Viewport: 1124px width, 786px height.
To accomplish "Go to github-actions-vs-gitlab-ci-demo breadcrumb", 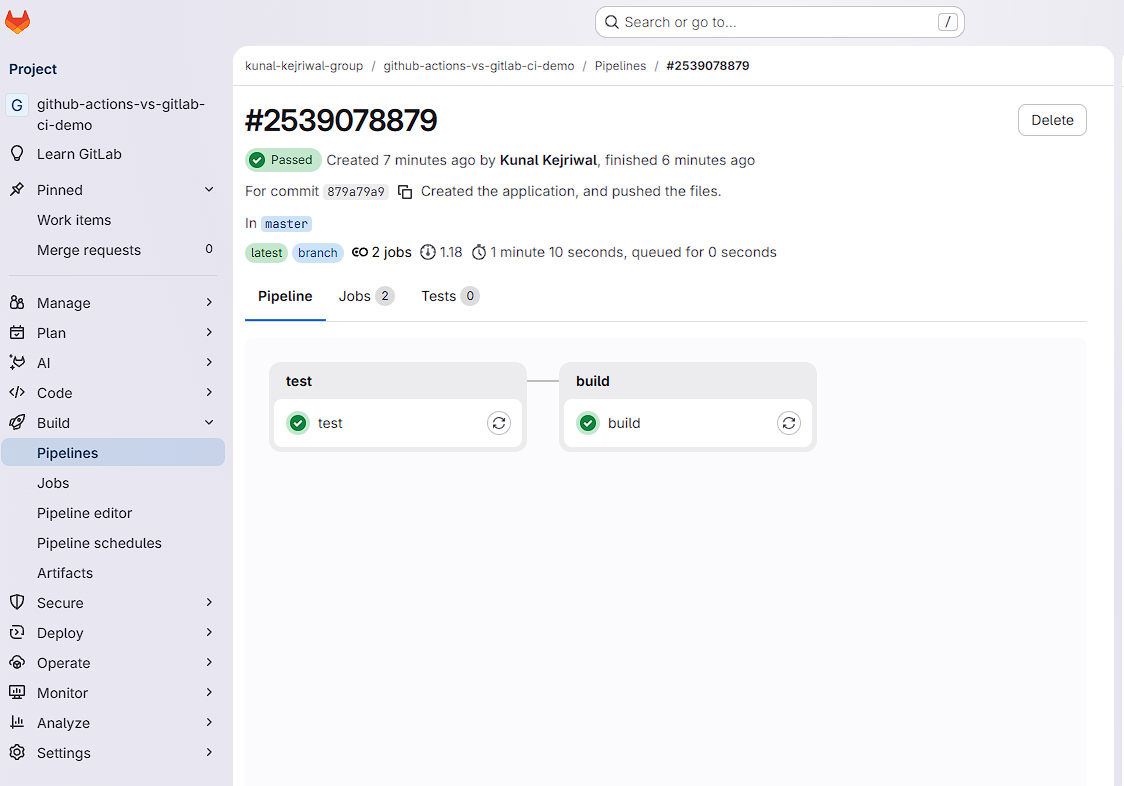I will 479,65.
